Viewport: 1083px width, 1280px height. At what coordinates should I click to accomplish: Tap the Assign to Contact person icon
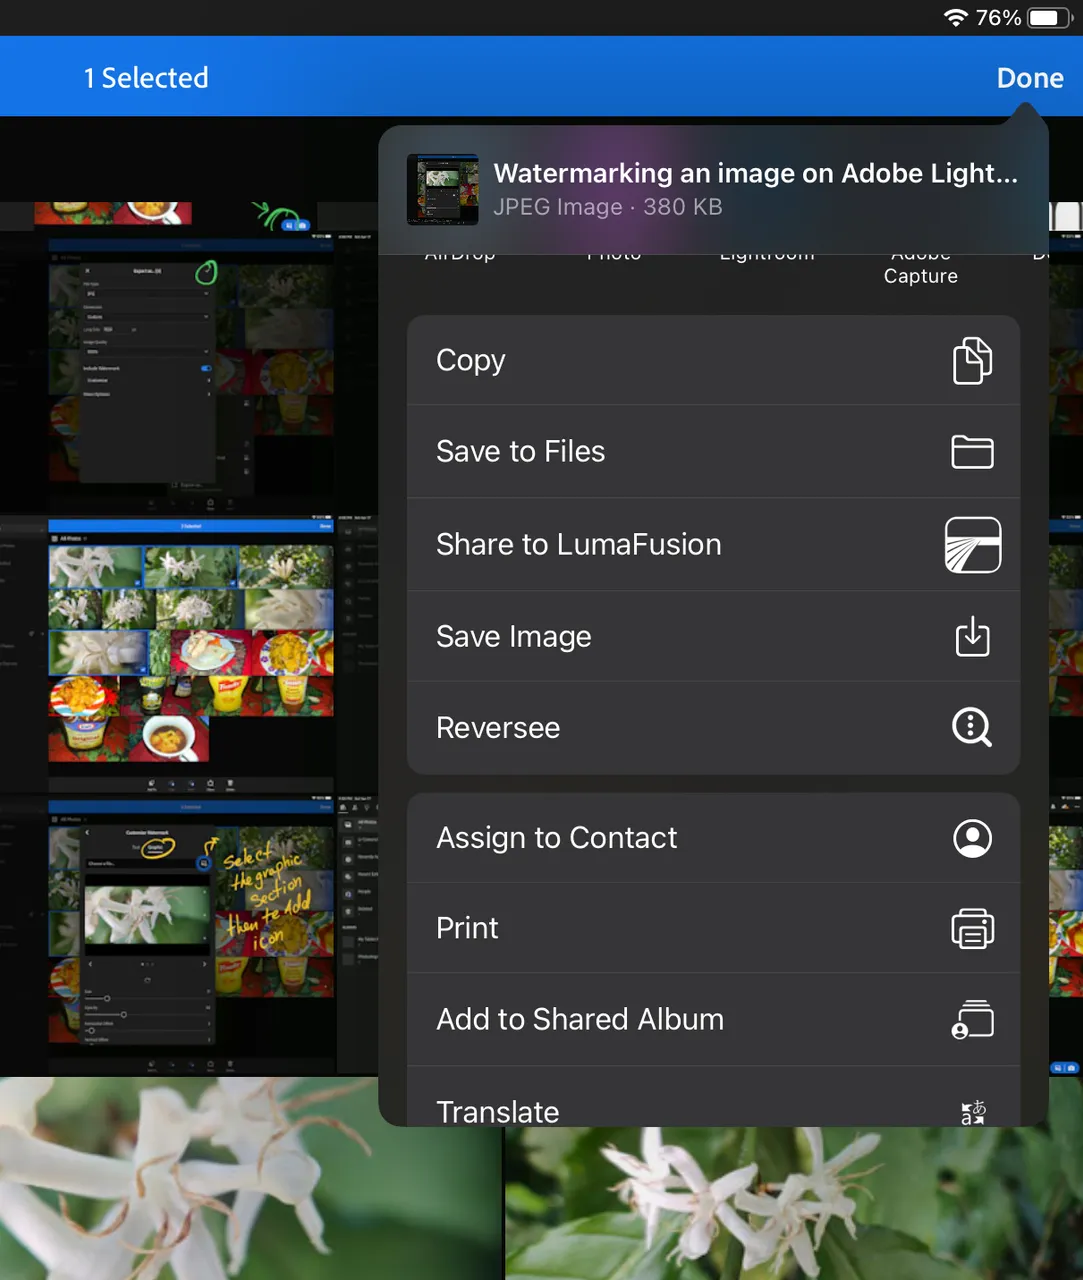[x=972, y=838]
